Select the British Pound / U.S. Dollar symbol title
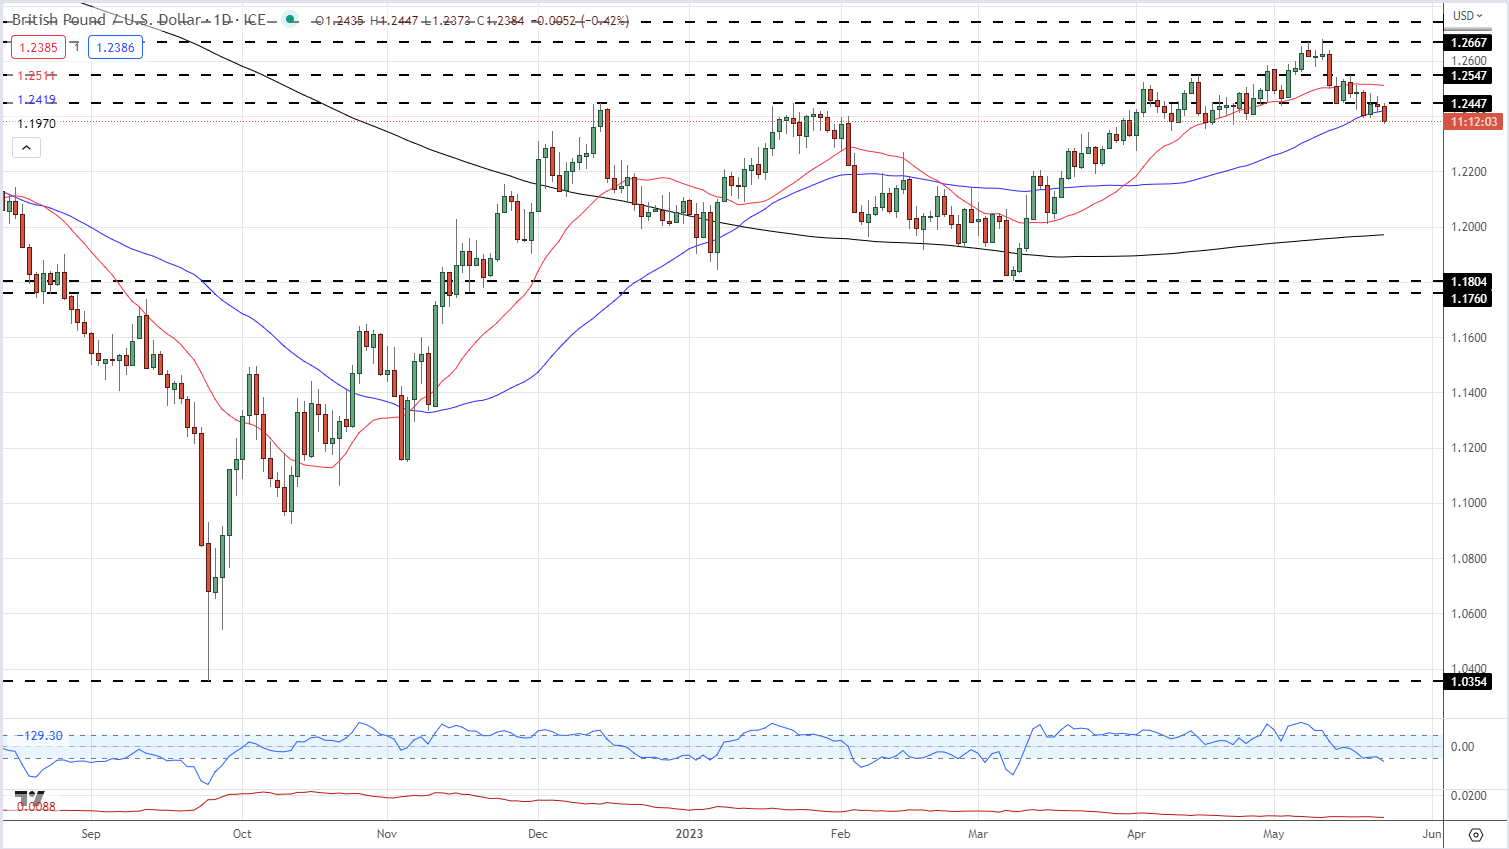 click(105, 19)
